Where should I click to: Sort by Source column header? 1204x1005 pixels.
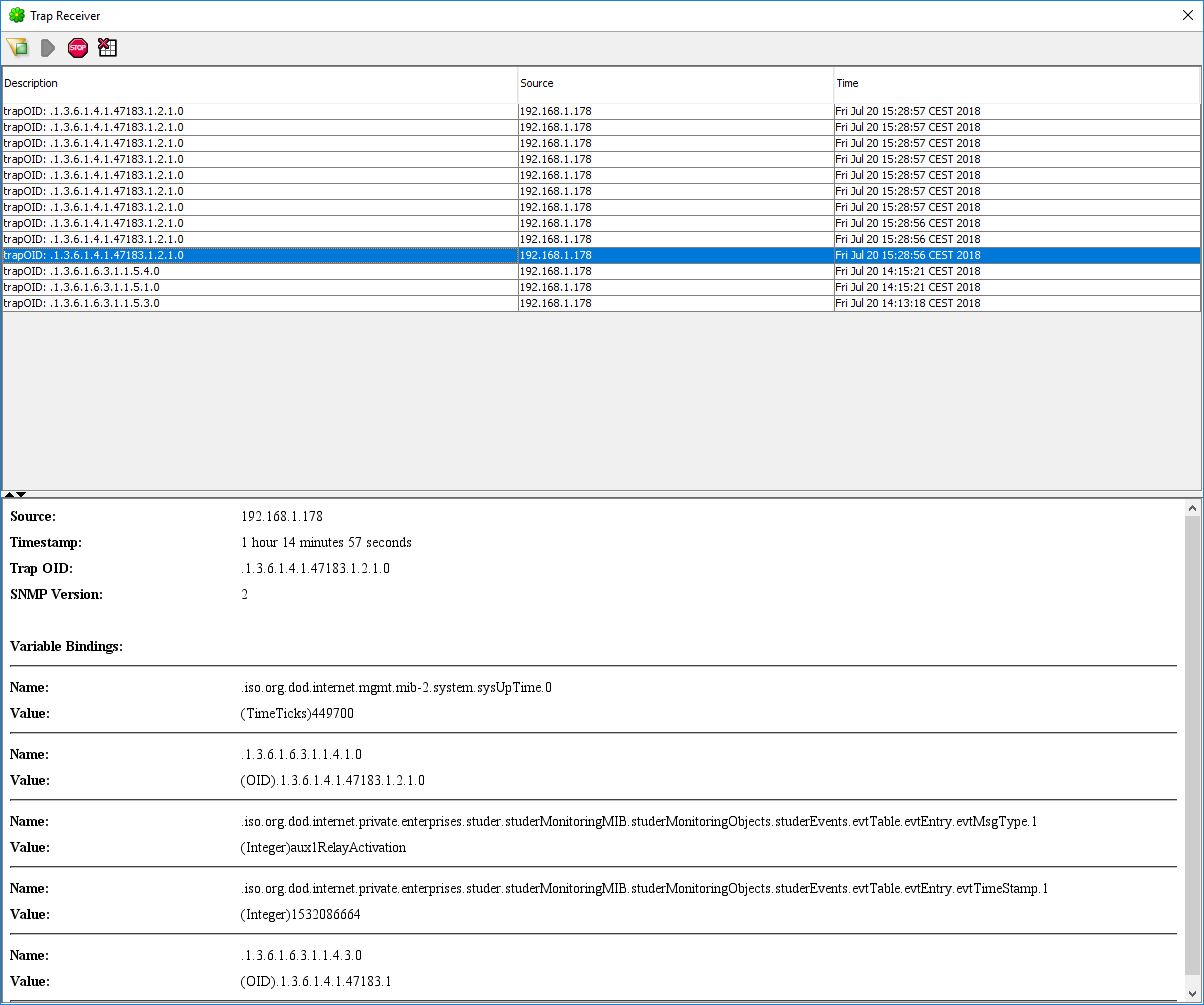675,84
